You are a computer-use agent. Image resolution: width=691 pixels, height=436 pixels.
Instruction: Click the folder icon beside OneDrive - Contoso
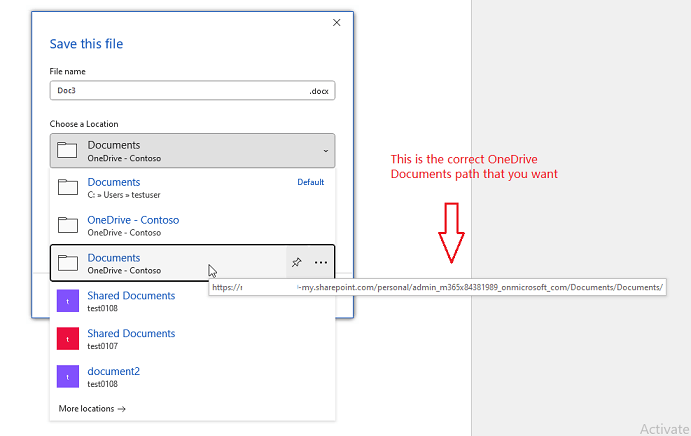pos(68,225)
